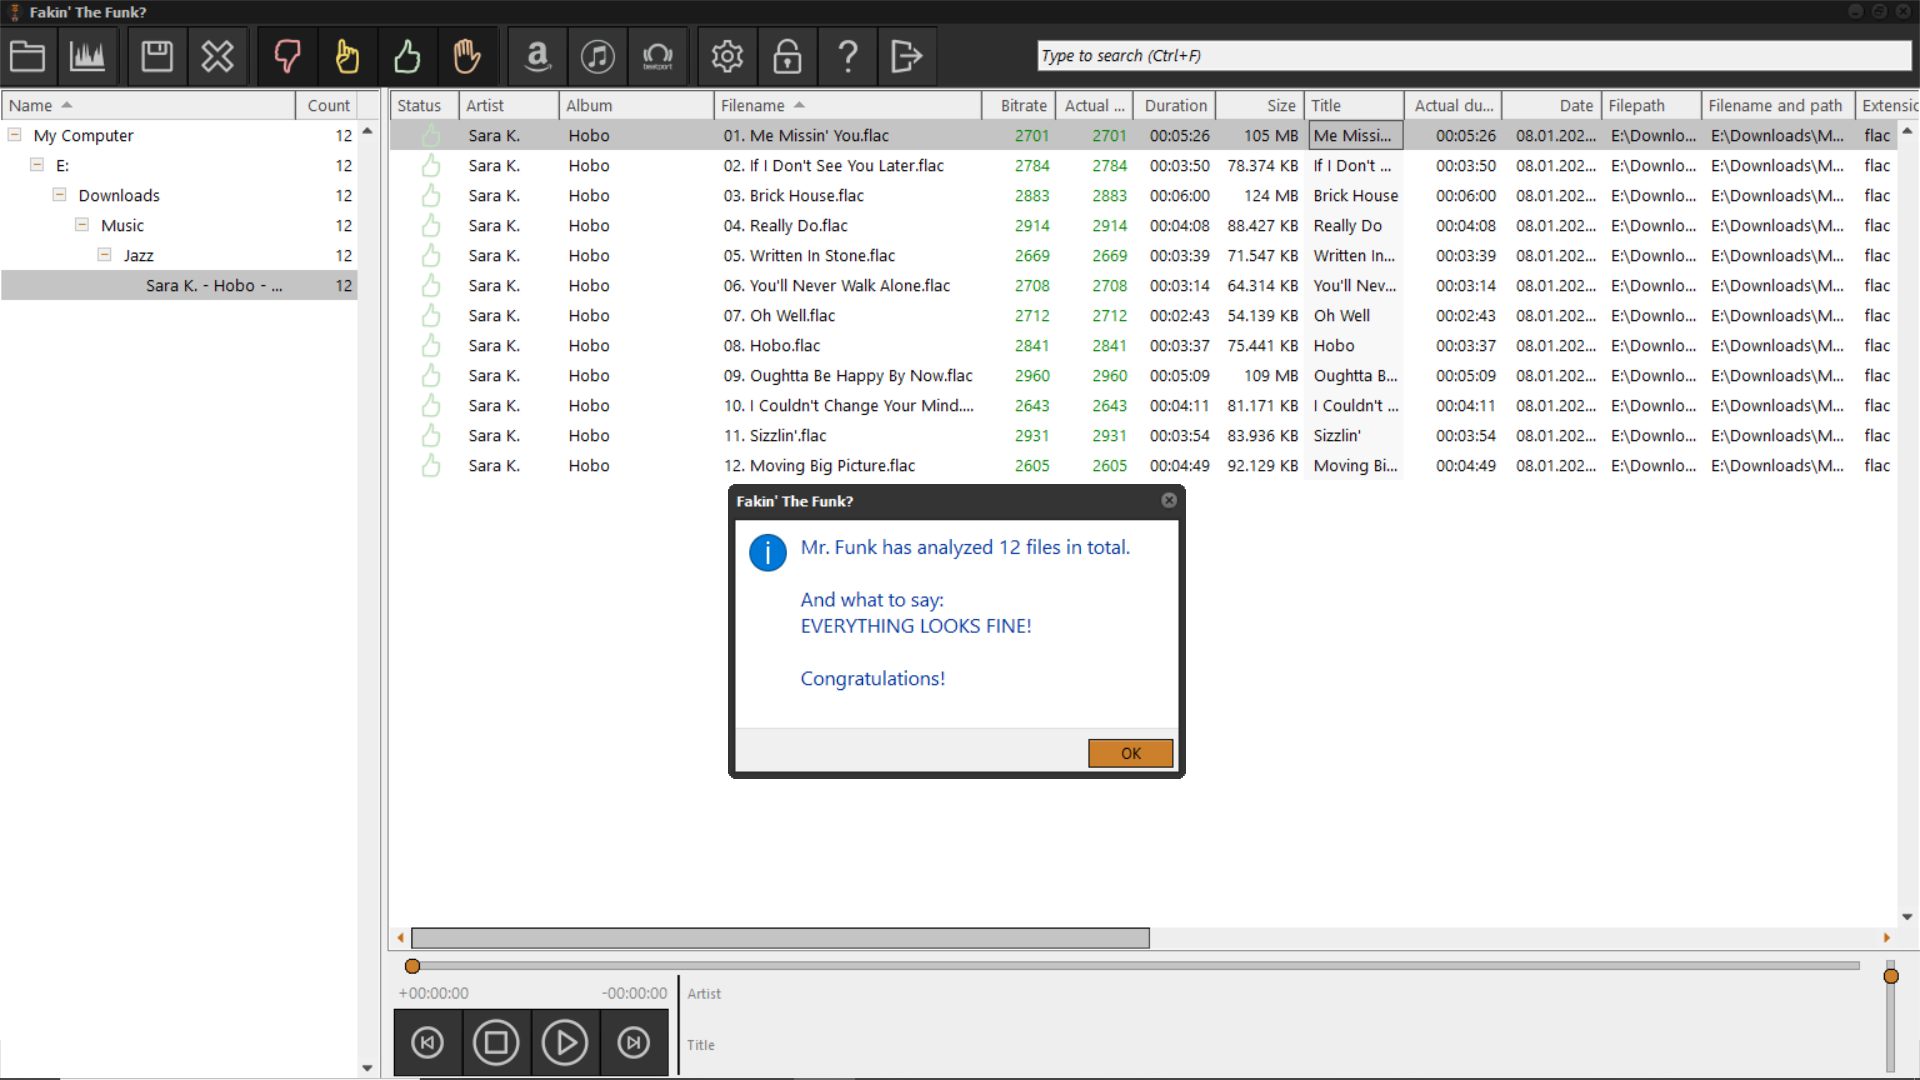Click the Type to search field
Screen dimensions: 1920x1080
(1473, 56)
